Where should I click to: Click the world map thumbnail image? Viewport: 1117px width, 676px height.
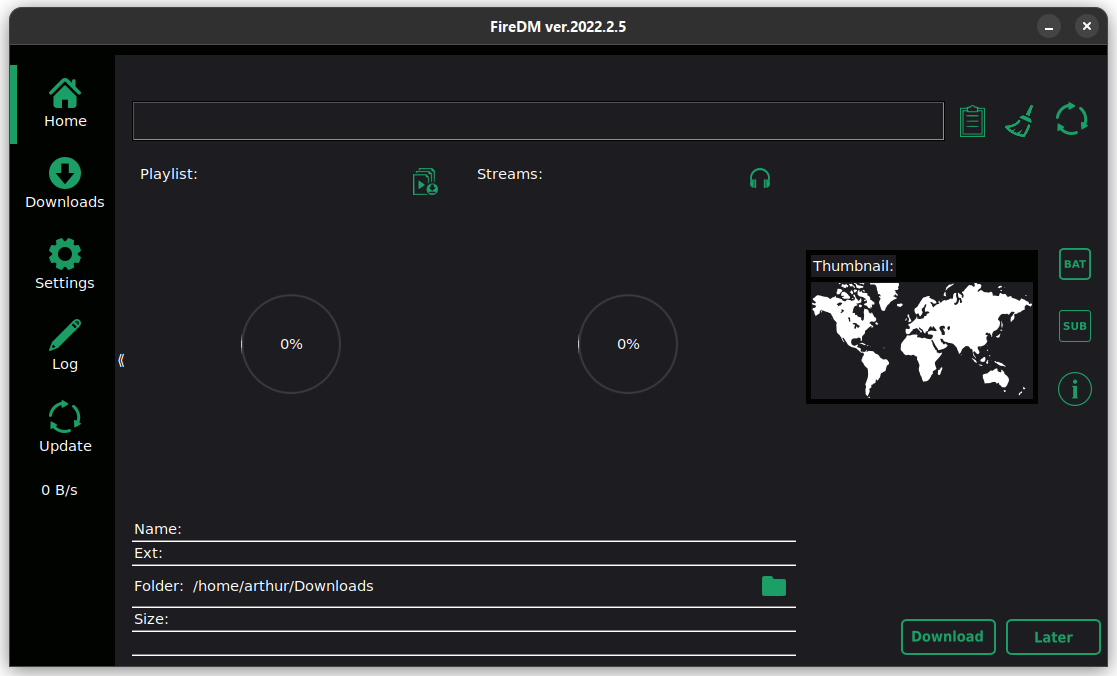(x=922, y=340)
